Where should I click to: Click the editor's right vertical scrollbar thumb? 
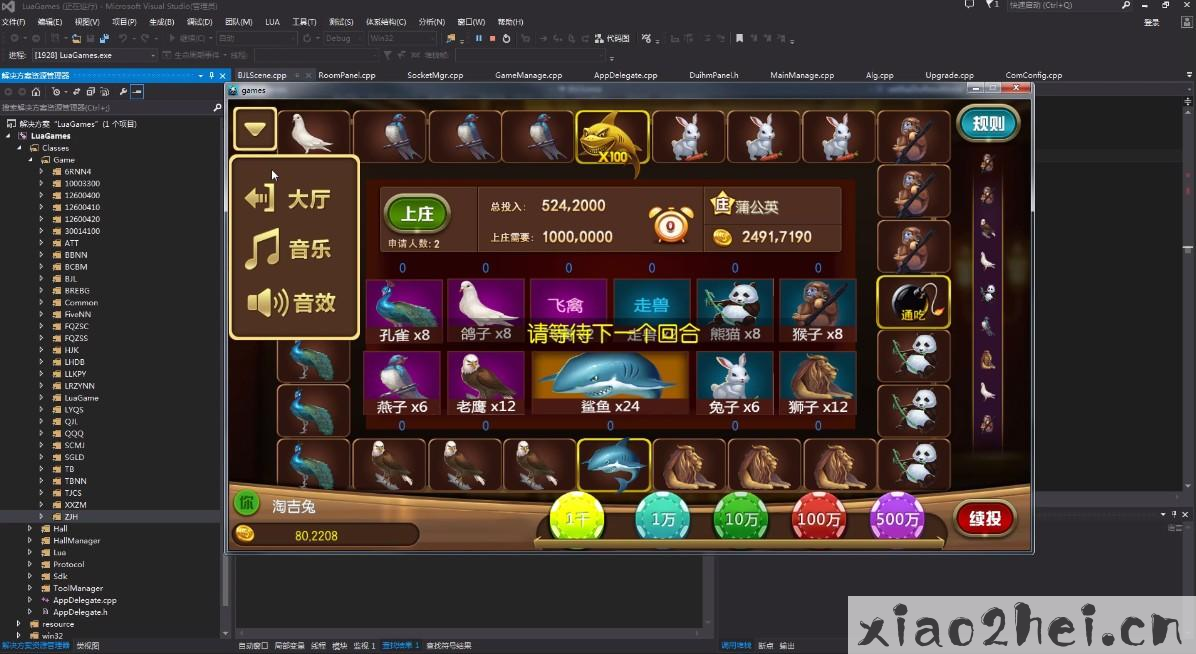click(x=1188, y=249)
